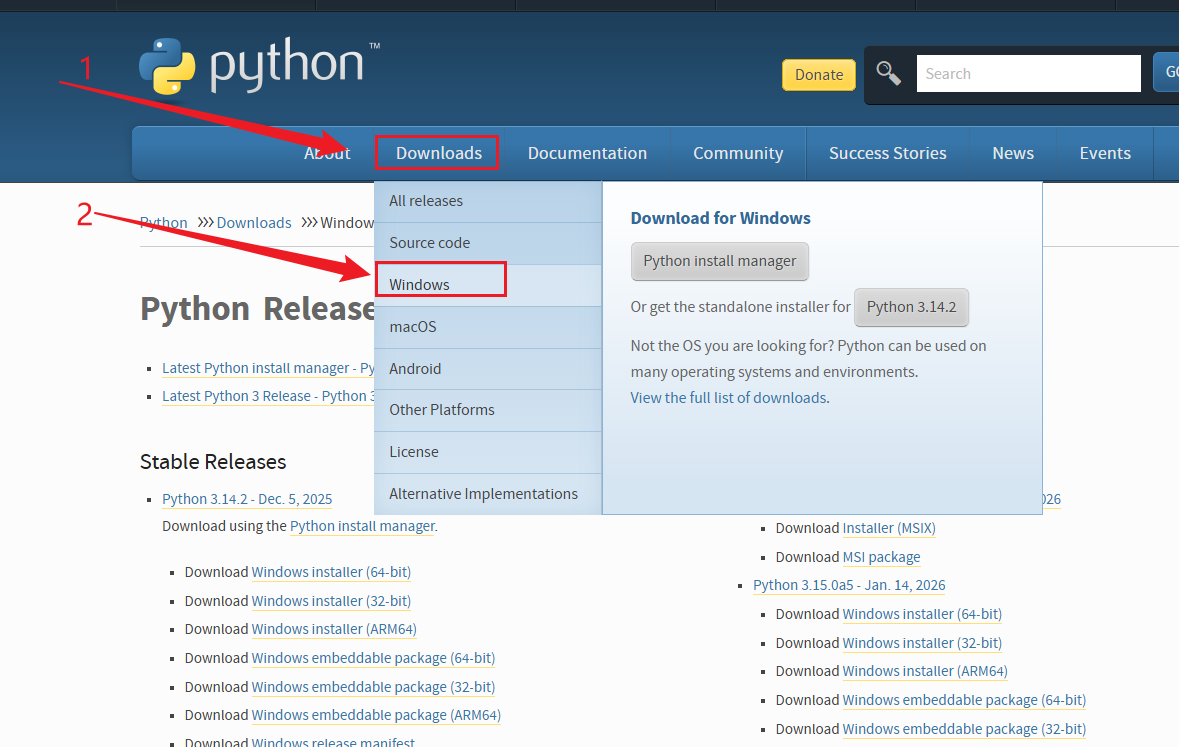Viewport: 1179px width, 747px height.
Task: Click the Python install manager button
Action: click(x=720, y=261)
